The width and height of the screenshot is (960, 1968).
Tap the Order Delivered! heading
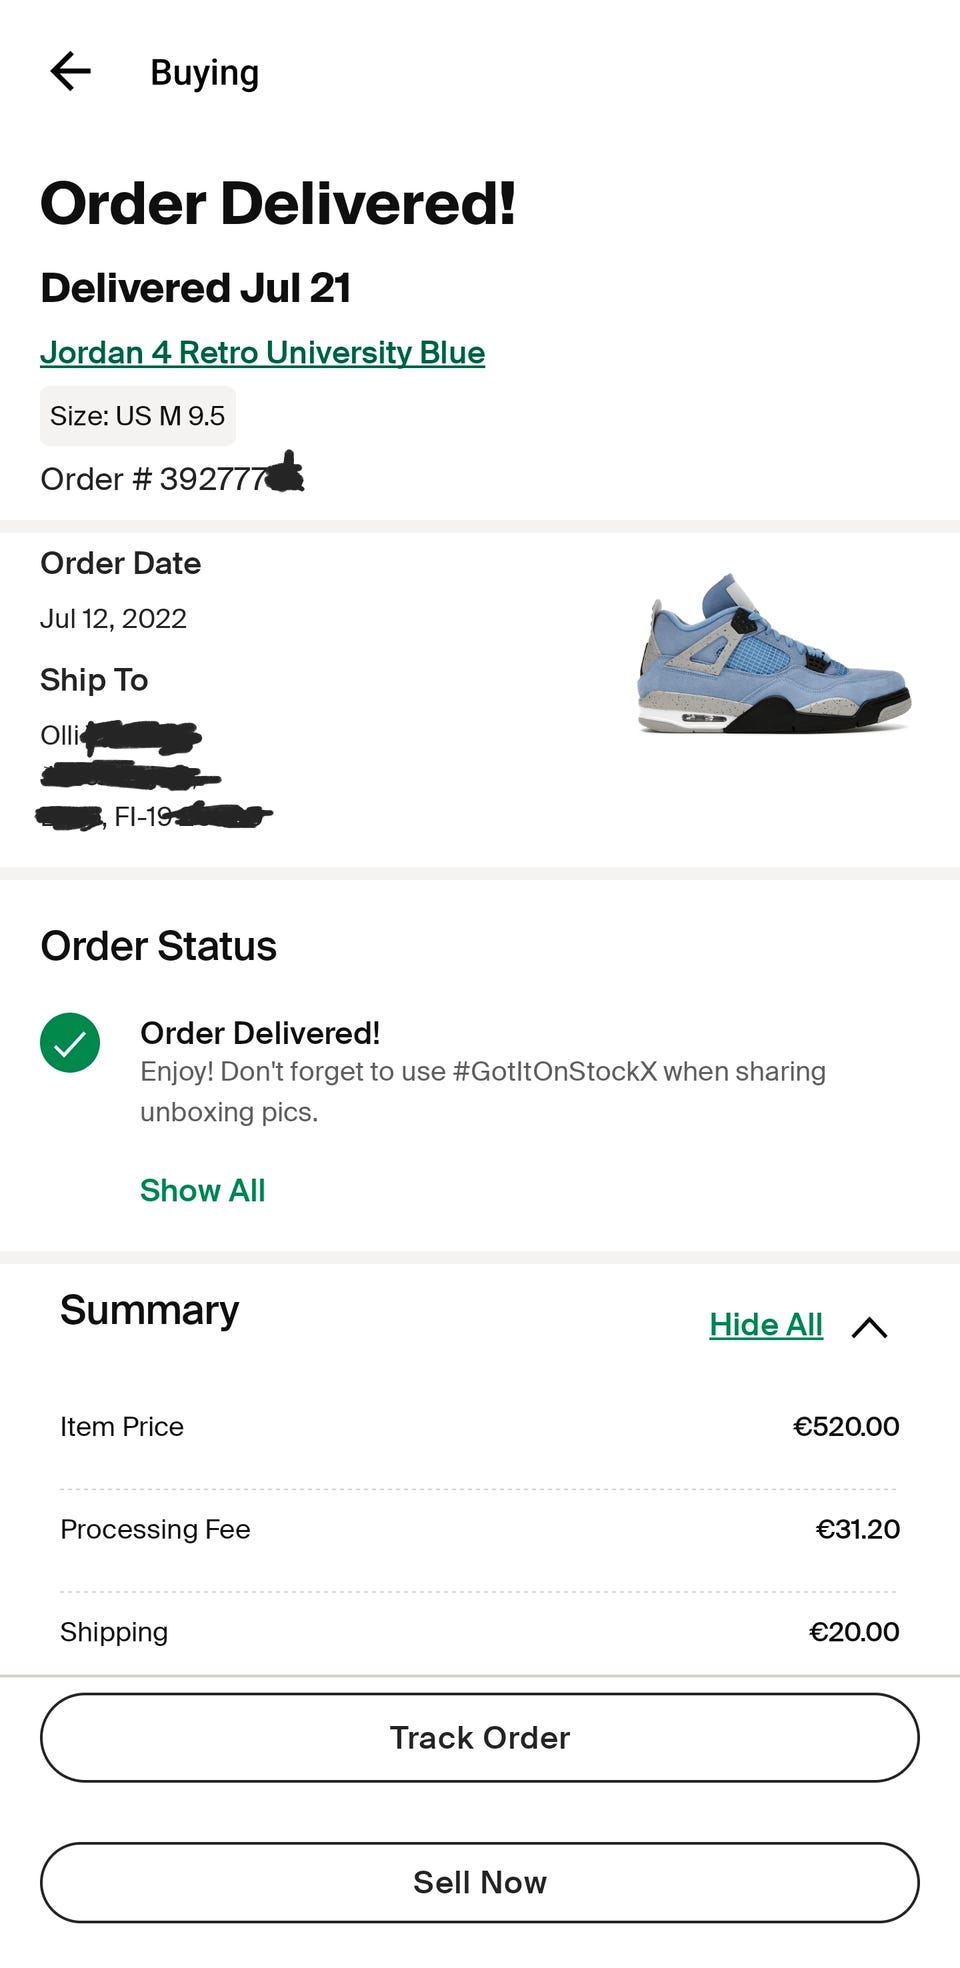tap(278, 204)
